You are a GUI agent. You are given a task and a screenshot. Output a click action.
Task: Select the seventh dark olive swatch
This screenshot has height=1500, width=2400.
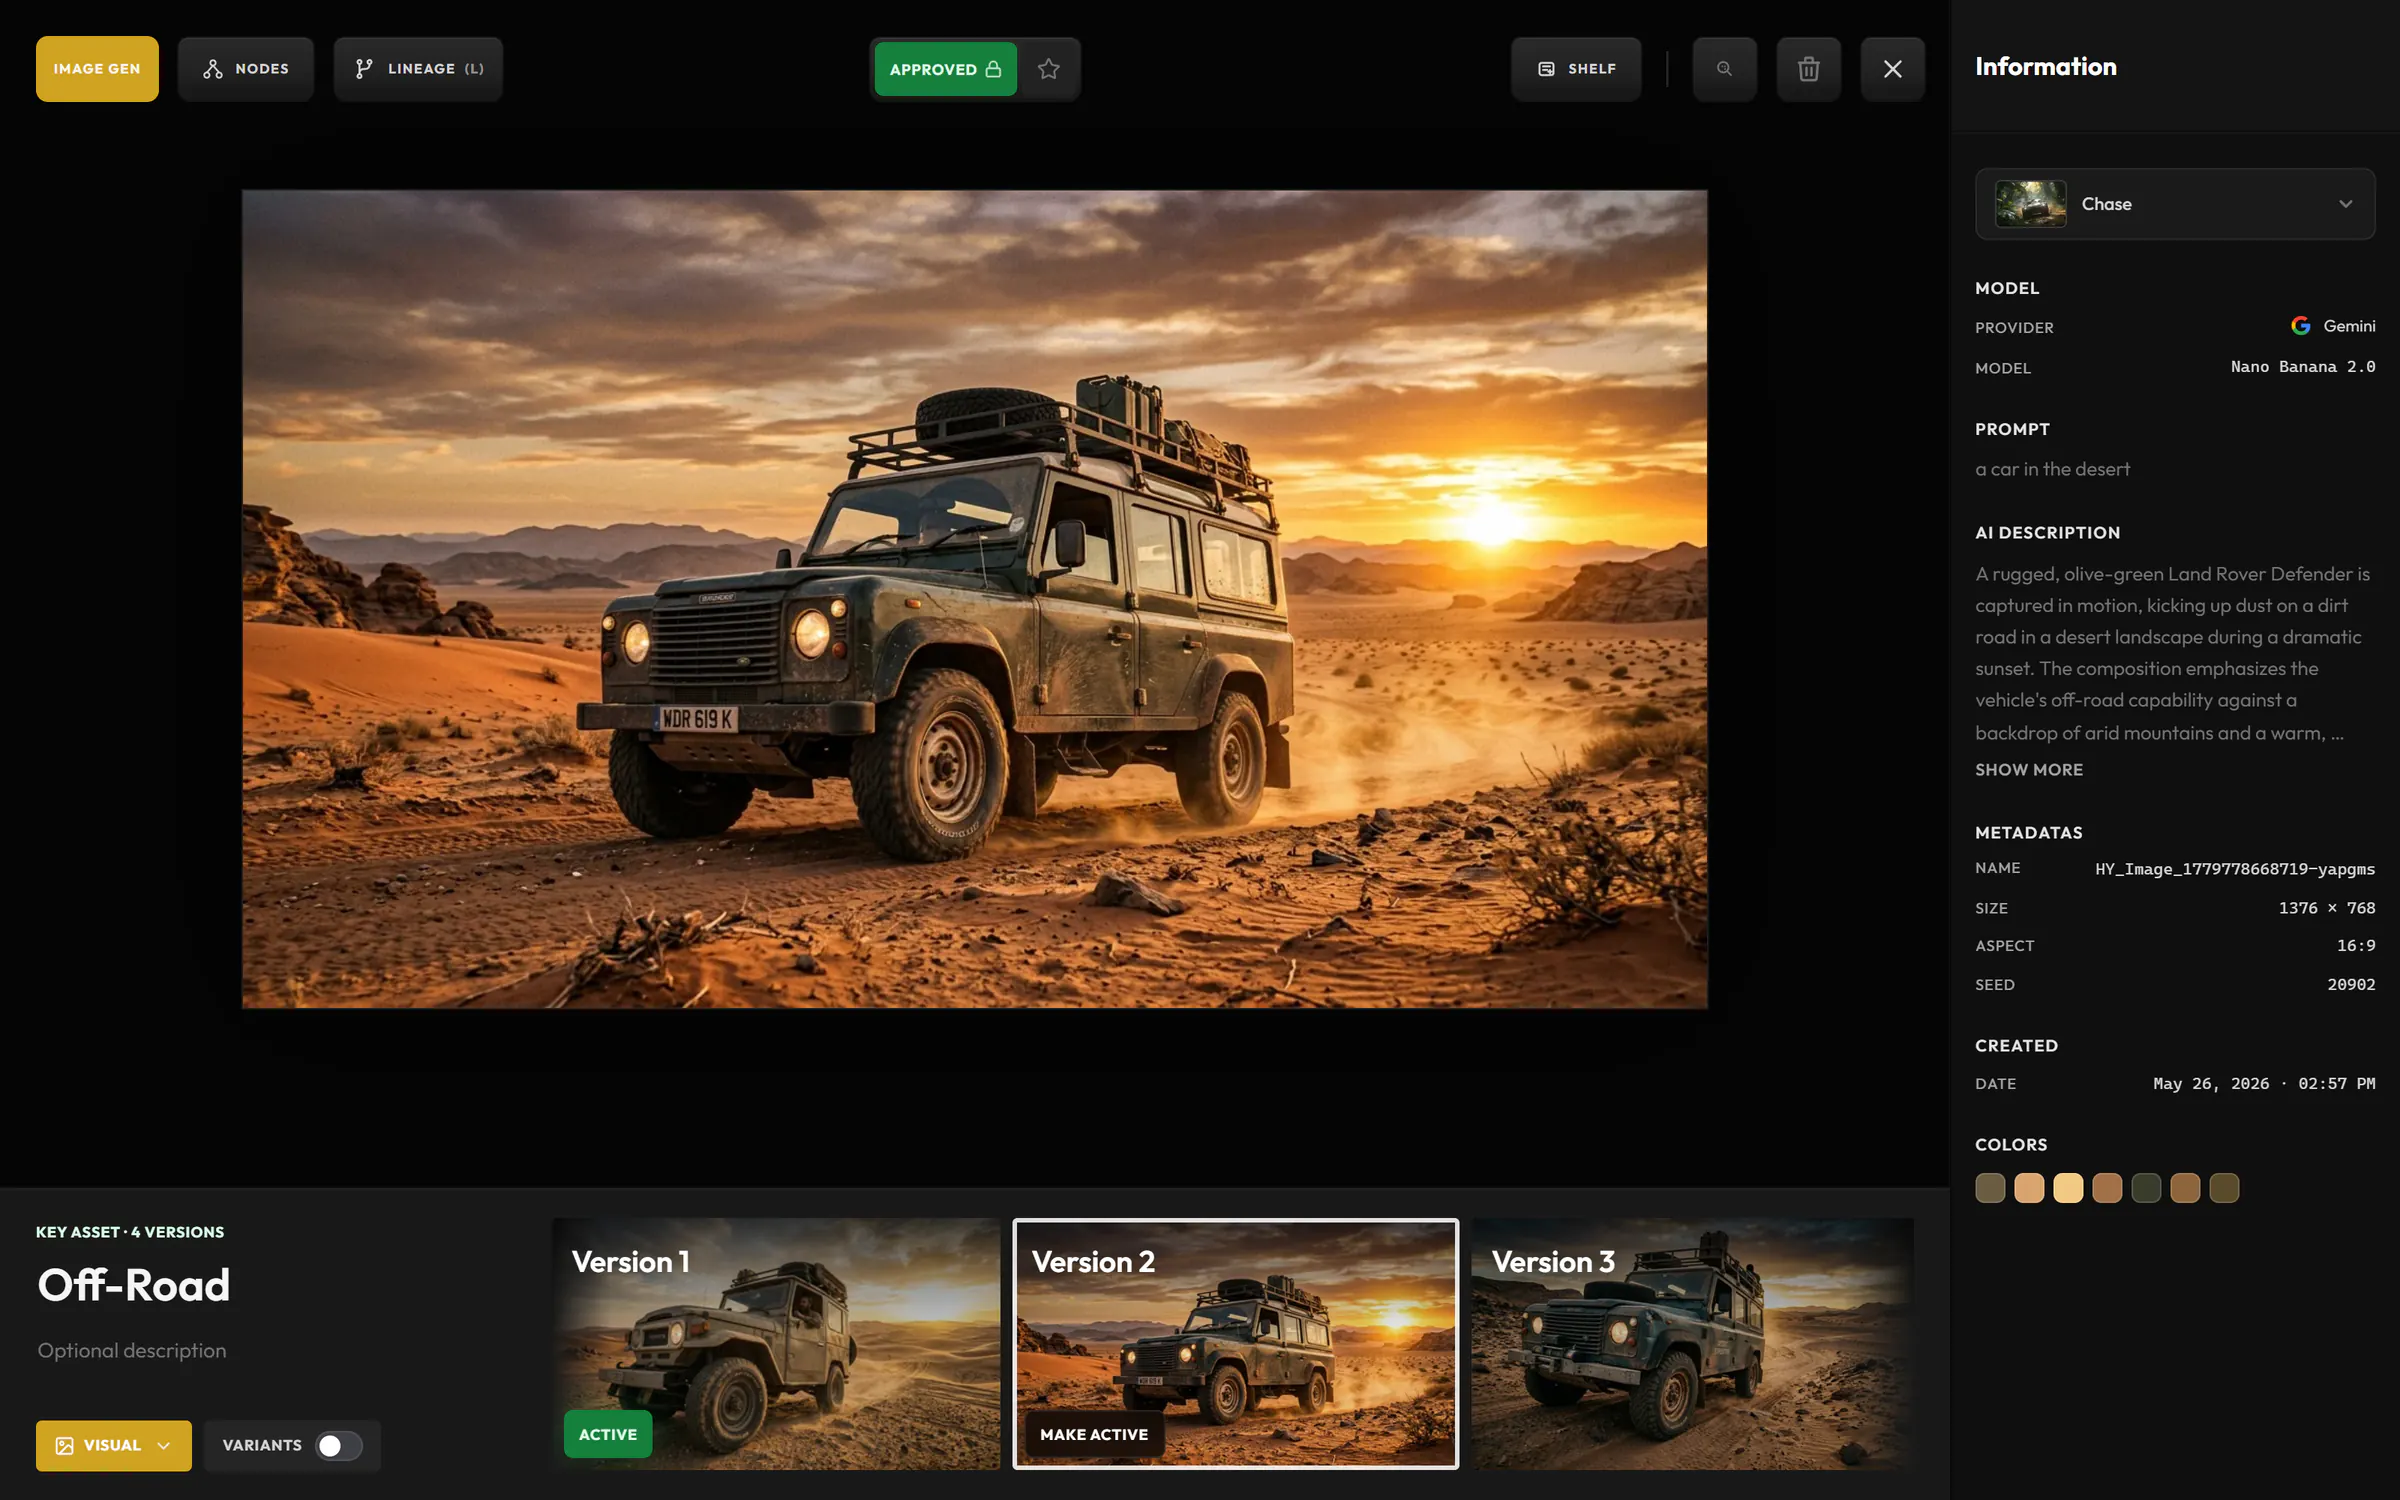click(x=2224, y=1188)
